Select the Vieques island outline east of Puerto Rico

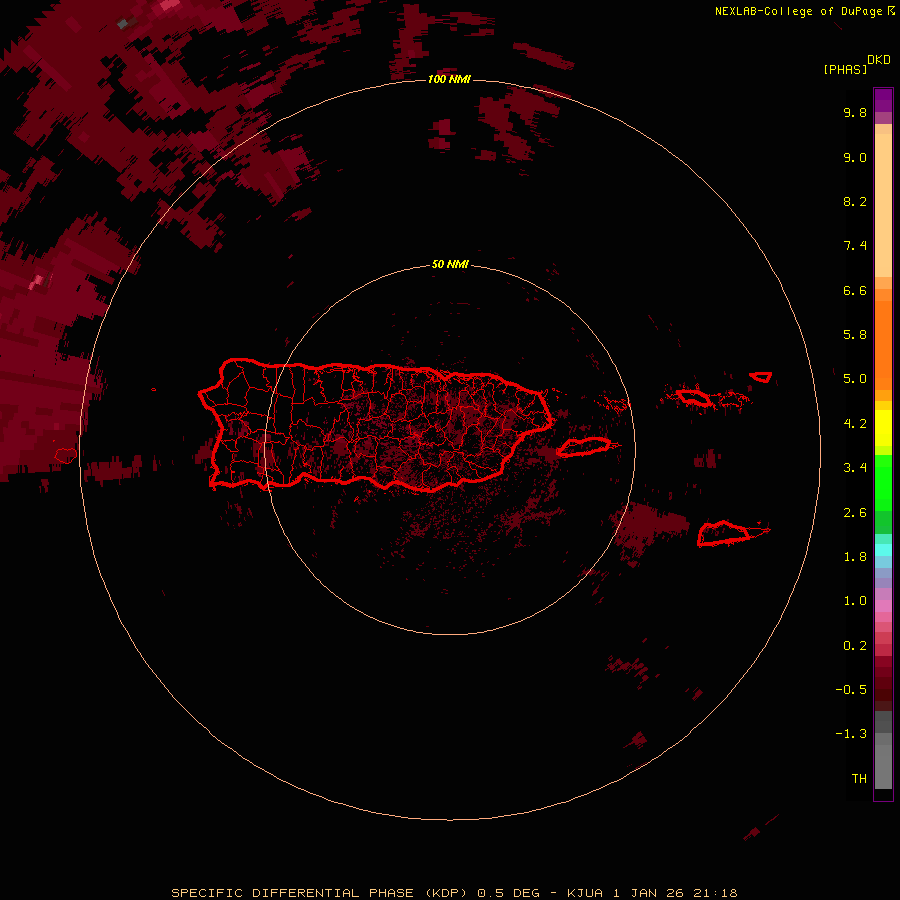point(583,447)
